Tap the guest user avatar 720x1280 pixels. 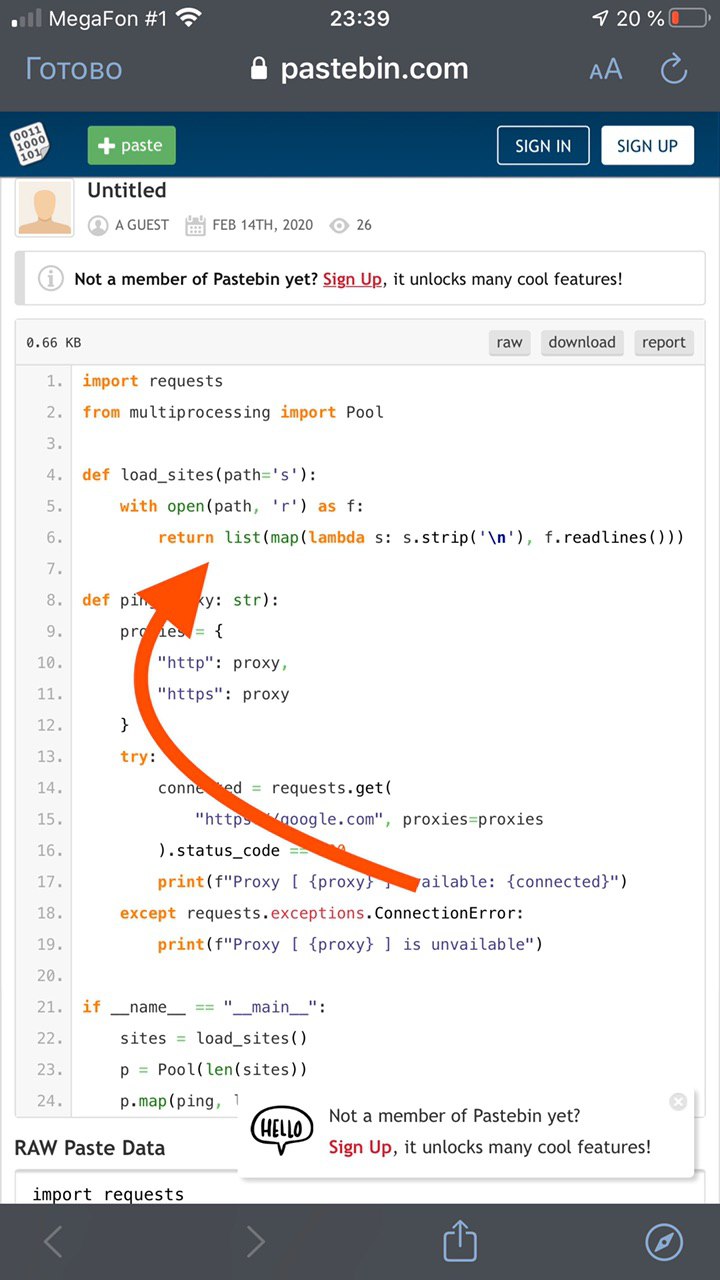[45, 208]
